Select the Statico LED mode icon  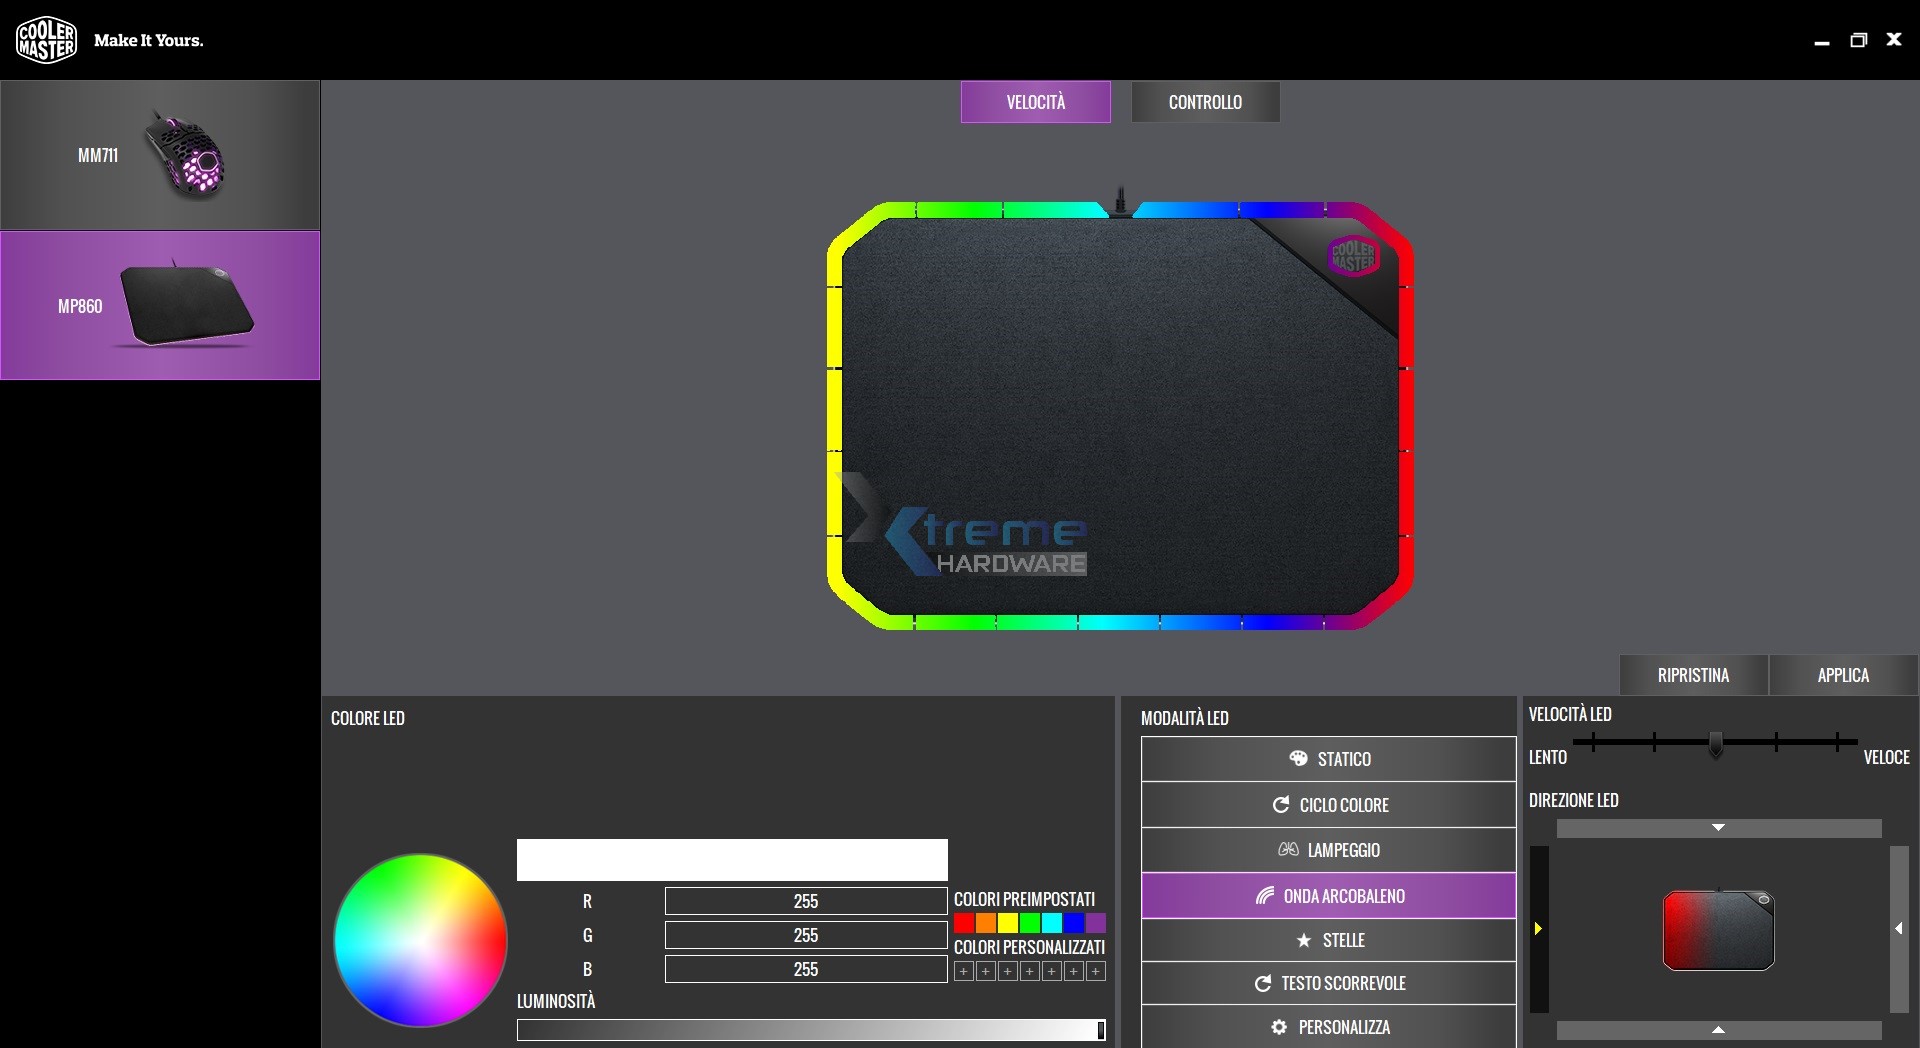[1299, 758]
